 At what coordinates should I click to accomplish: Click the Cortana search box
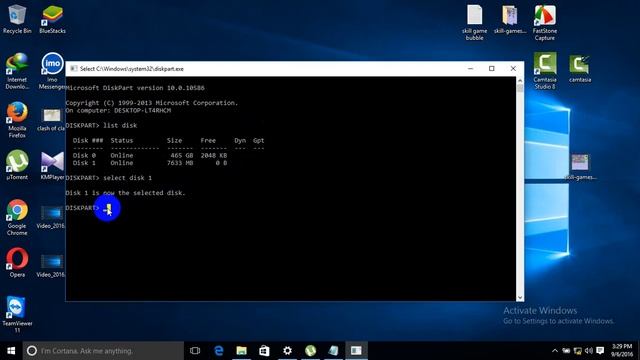[x=103, y=351]
